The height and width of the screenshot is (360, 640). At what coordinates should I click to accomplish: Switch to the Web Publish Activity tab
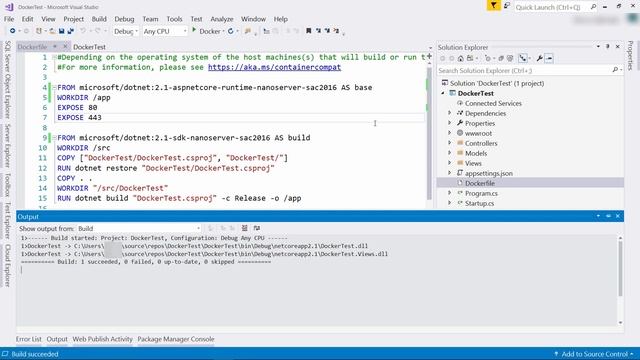coord(102,339)
